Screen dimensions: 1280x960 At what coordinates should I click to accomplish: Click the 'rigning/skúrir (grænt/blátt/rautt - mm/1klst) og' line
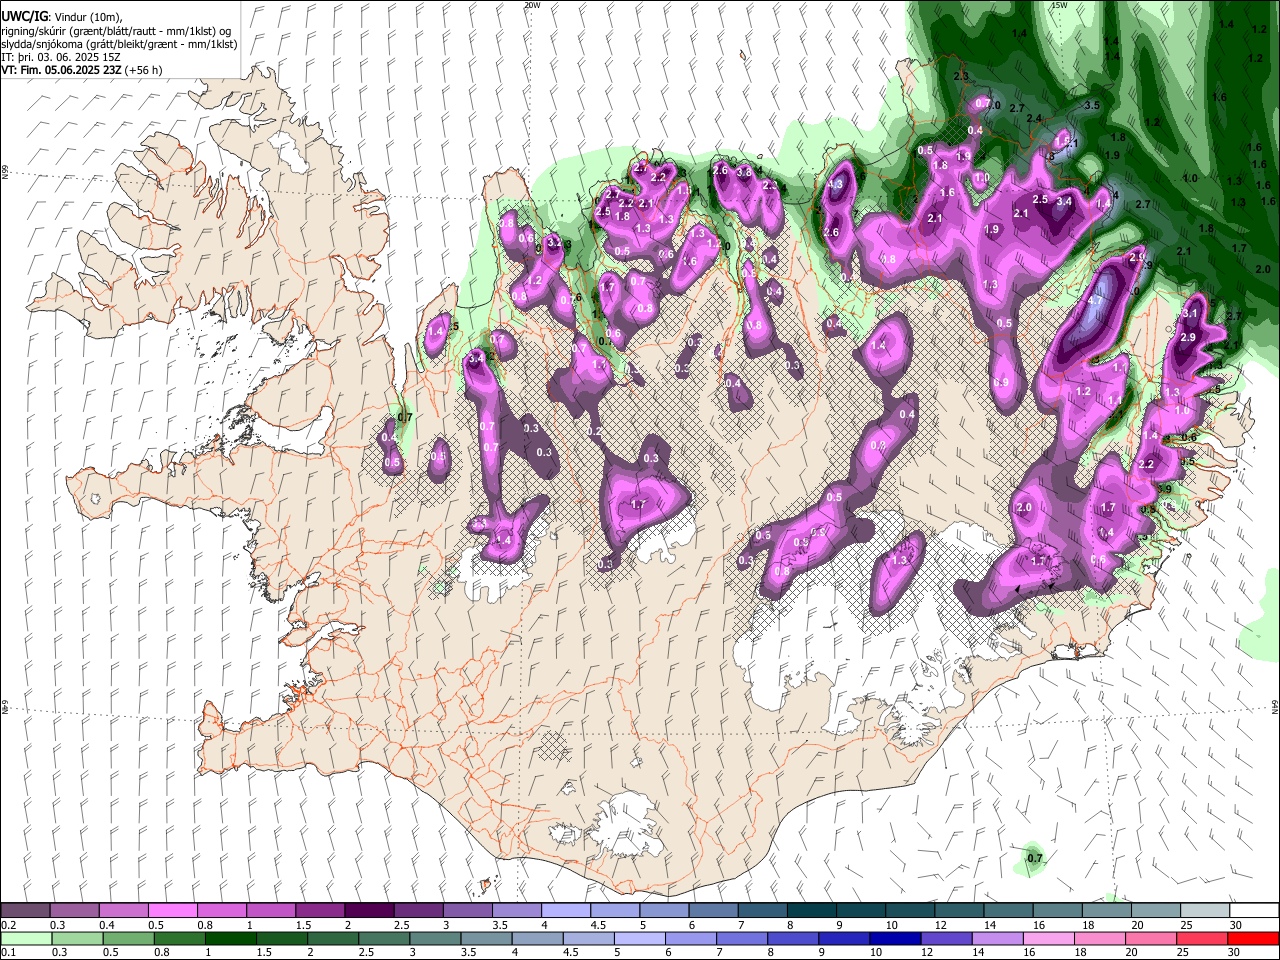pyautogui.click(x=117, y=31)
